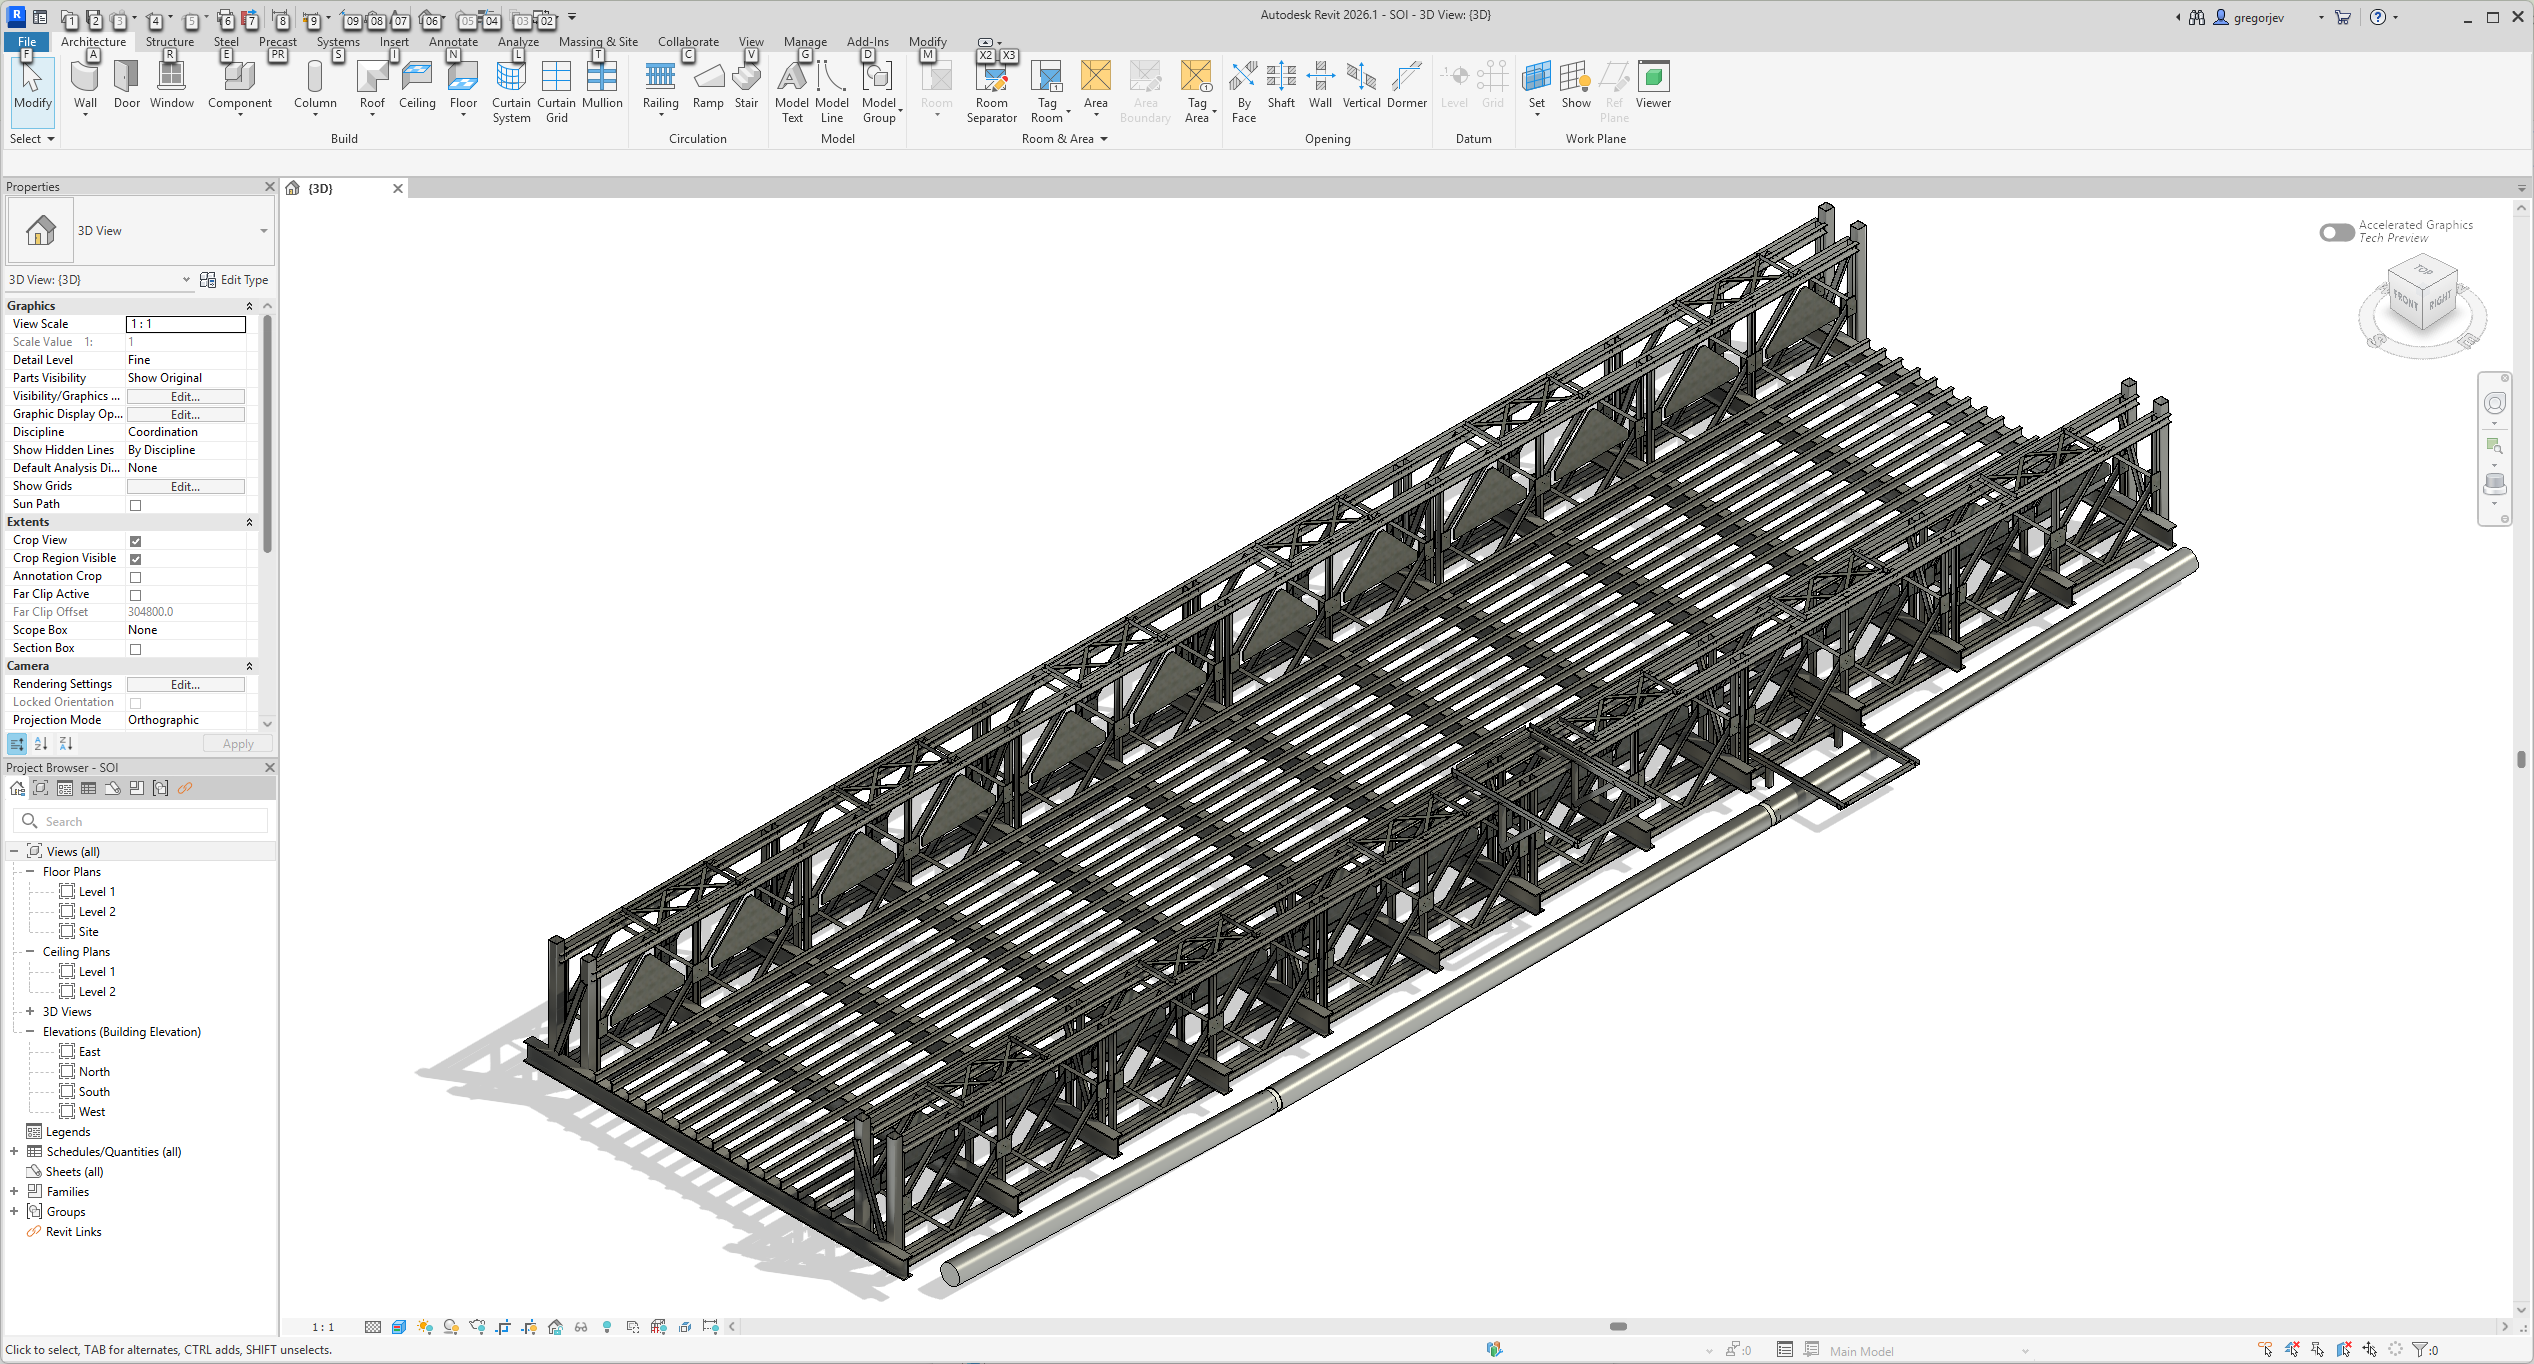Select the Shaft opening tool
The width and height of the screenshot is (2534, 1364).
pos(1281,85)
